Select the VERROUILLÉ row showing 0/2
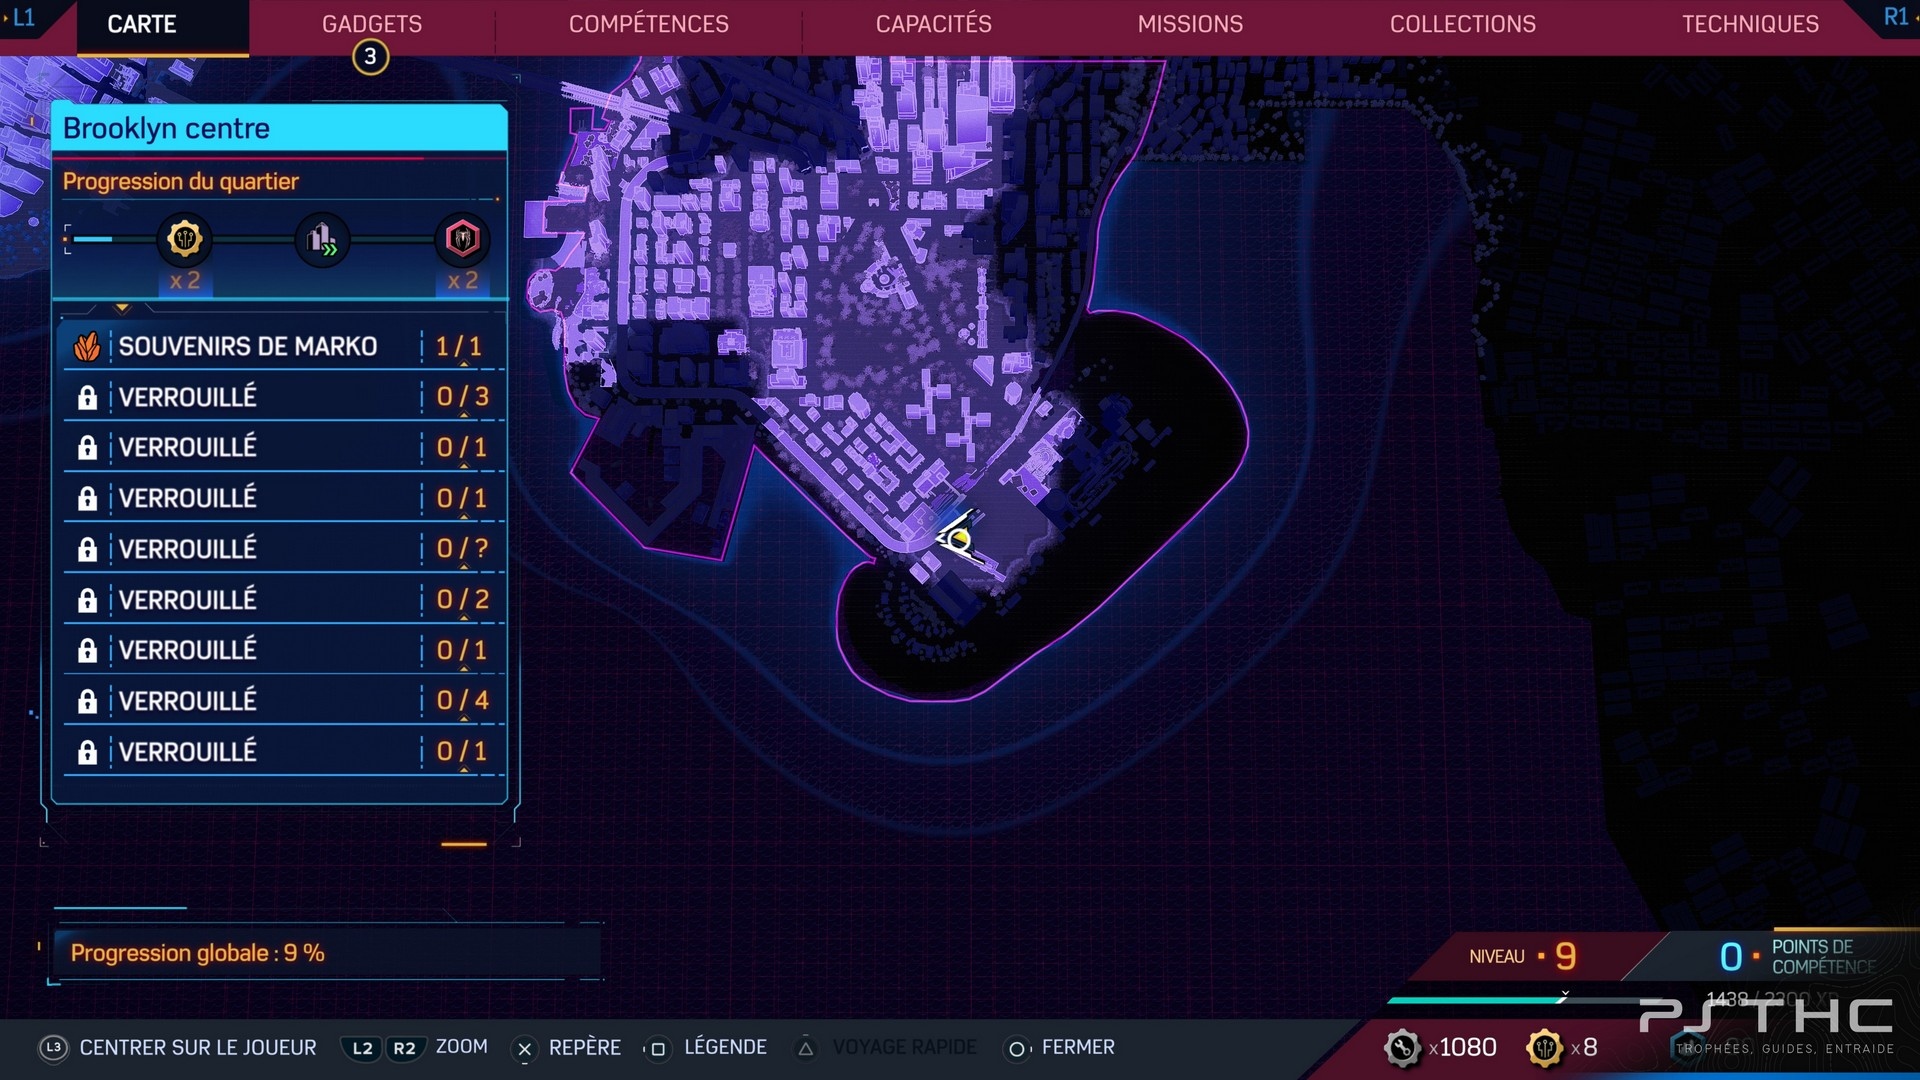The height and width of the screenshot is (1080, 1920). point(284,600)
